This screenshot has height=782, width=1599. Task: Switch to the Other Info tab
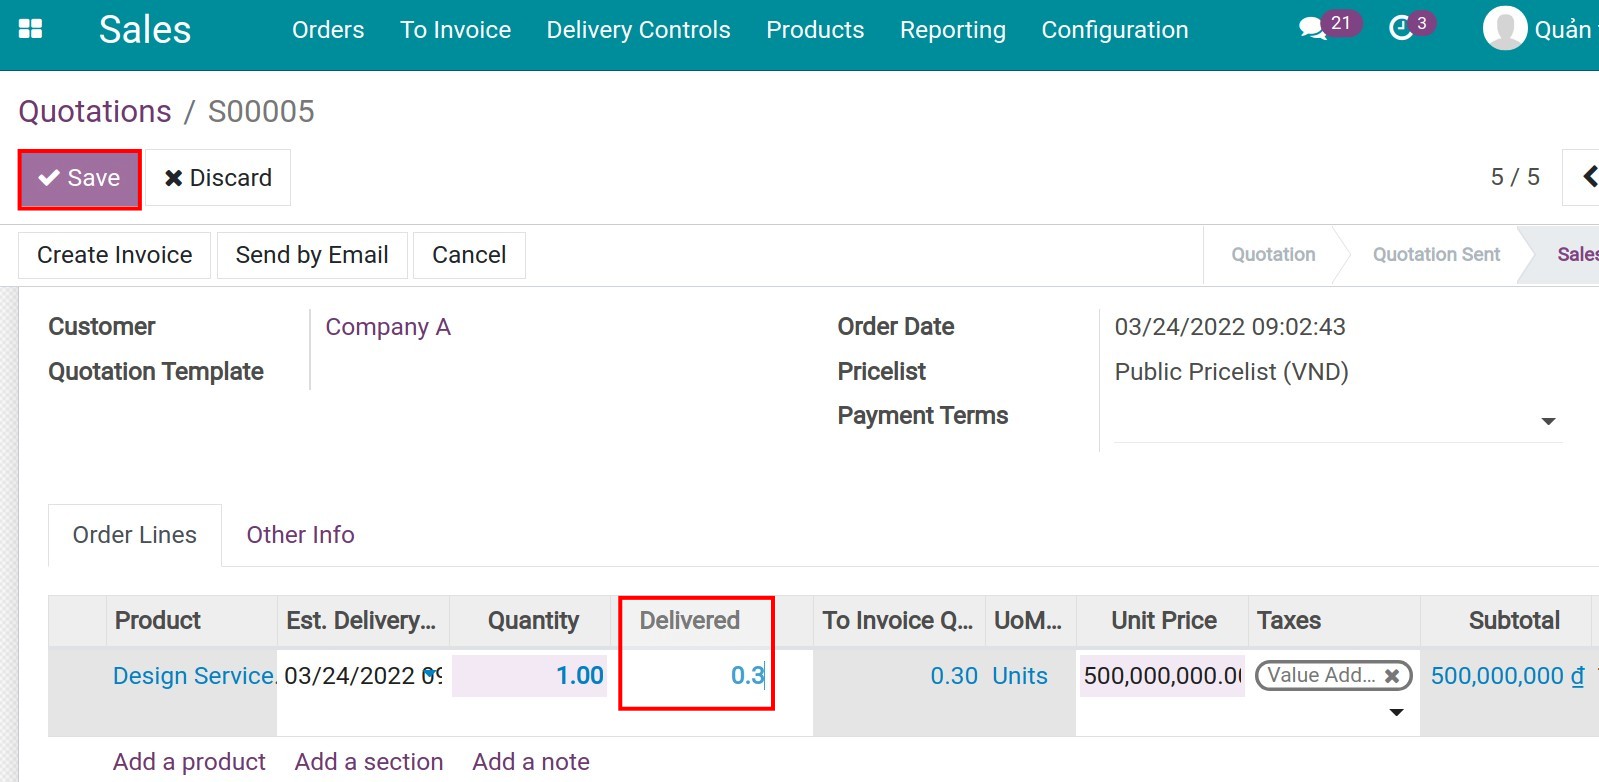(301, 535)
